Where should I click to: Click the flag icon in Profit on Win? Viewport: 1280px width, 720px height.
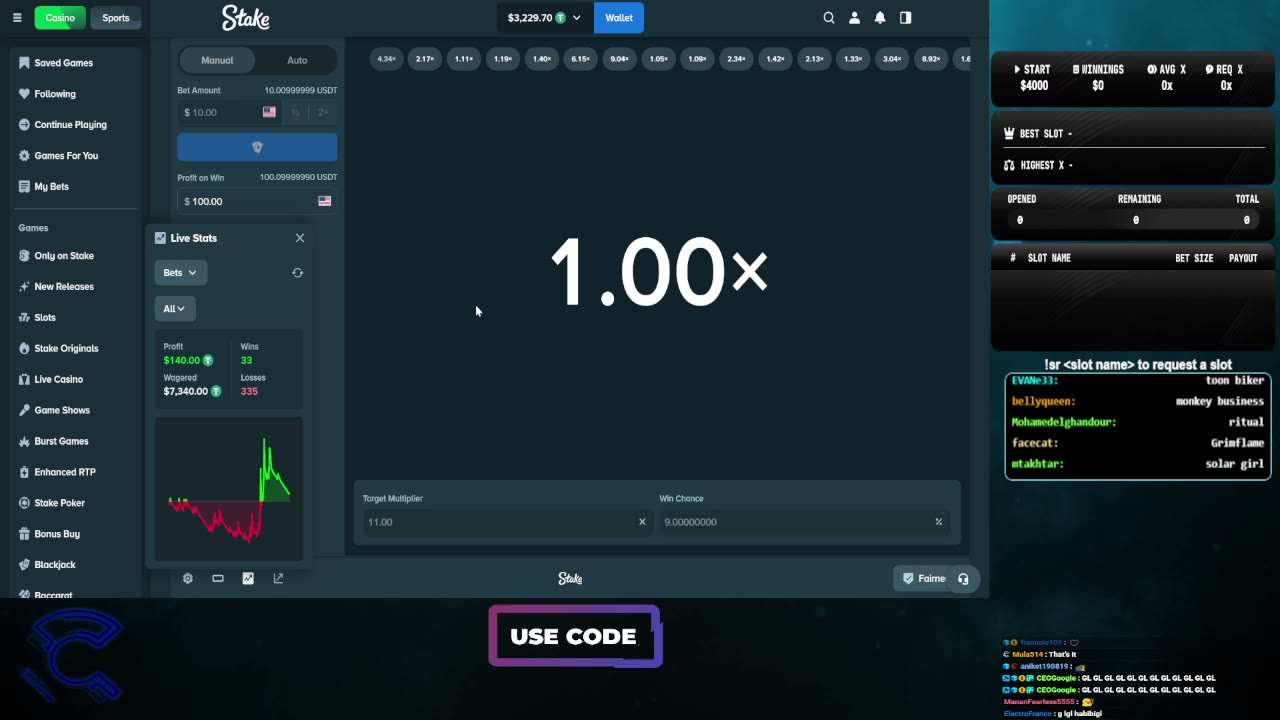[324, 201]
